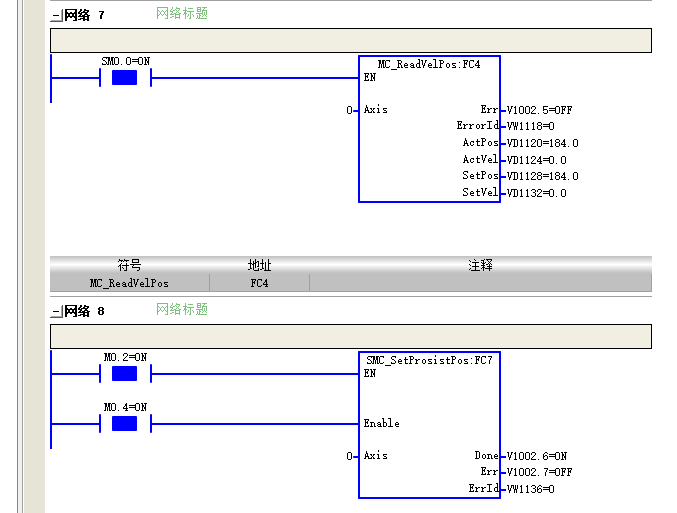Collapse network 8 with the minus expander
Viewport: 677px width, 513px height.
[57, 312]
